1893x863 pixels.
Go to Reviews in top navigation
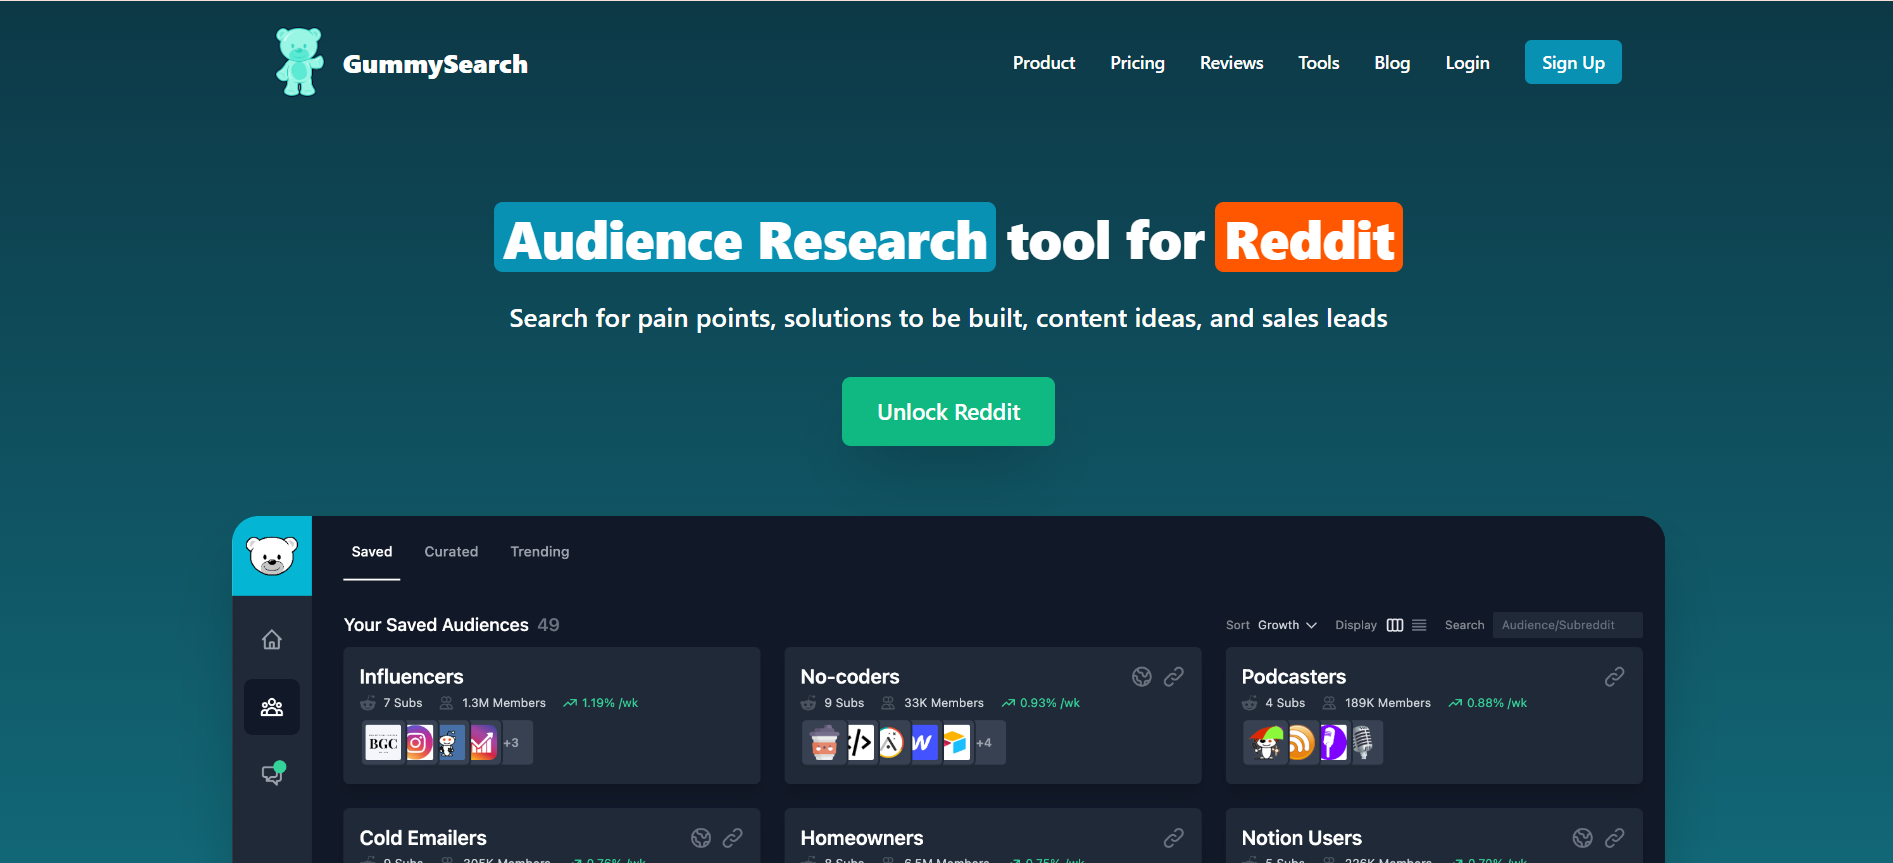(x=1231, y=63)
